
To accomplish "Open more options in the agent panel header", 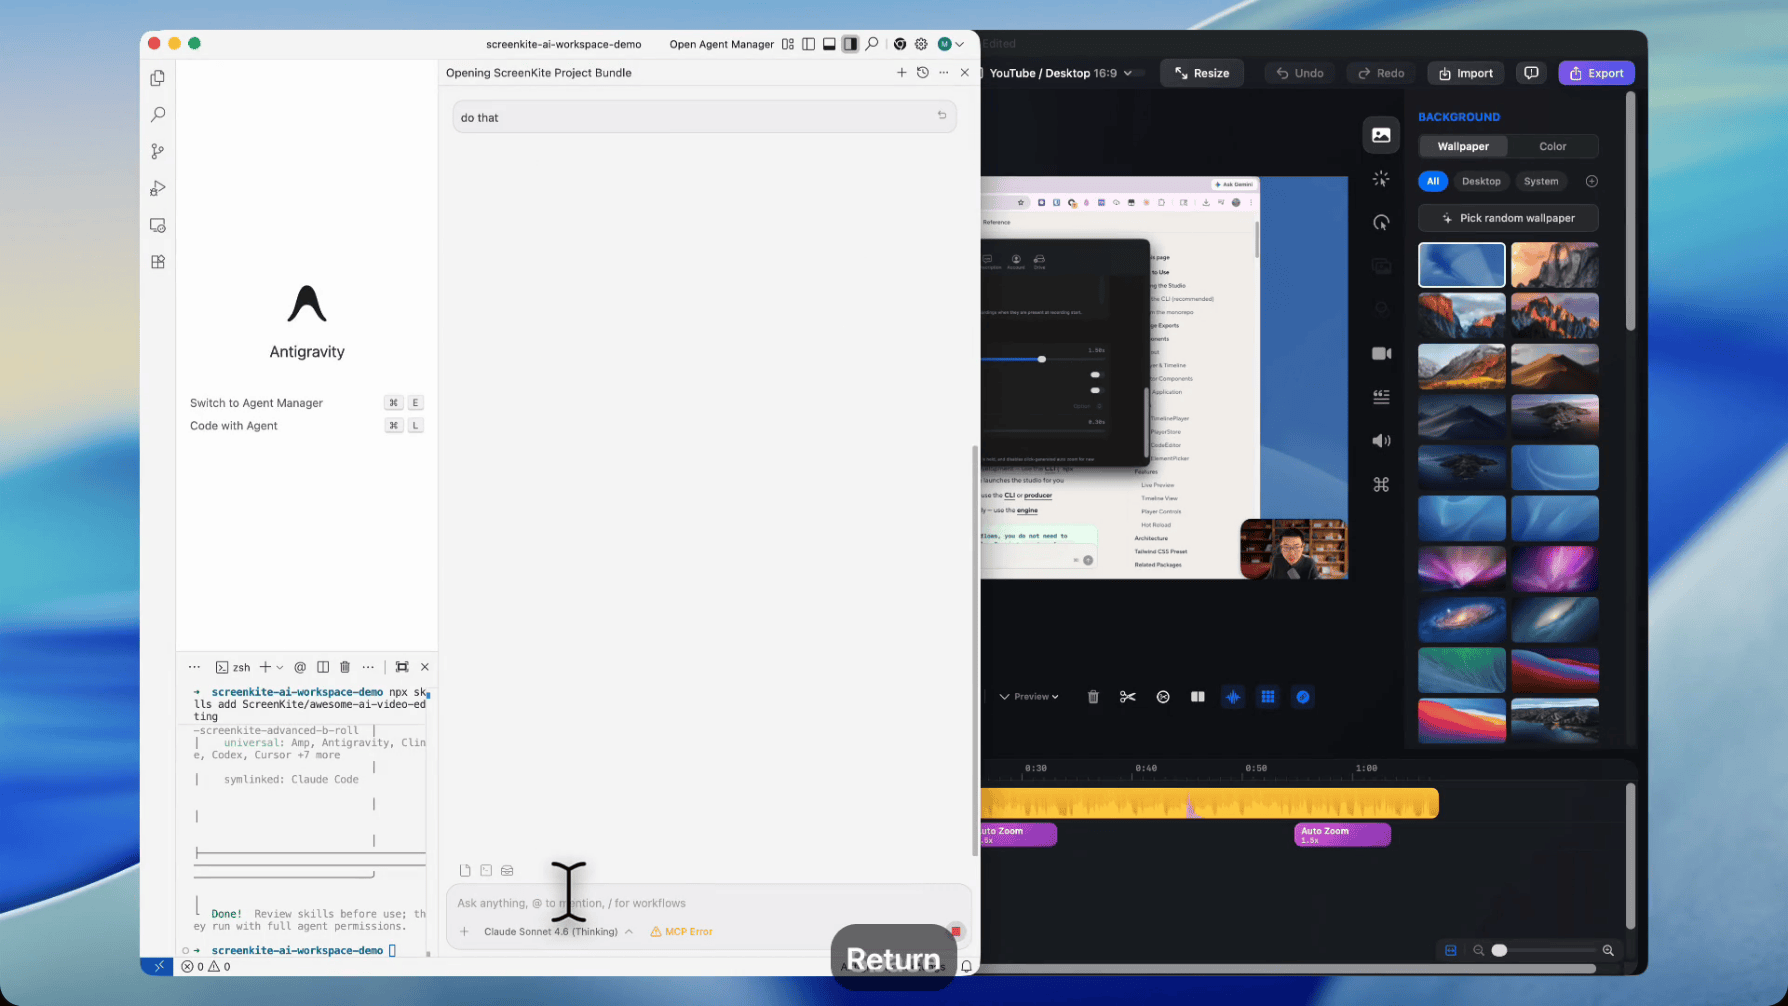I will [x=943, y=72].
